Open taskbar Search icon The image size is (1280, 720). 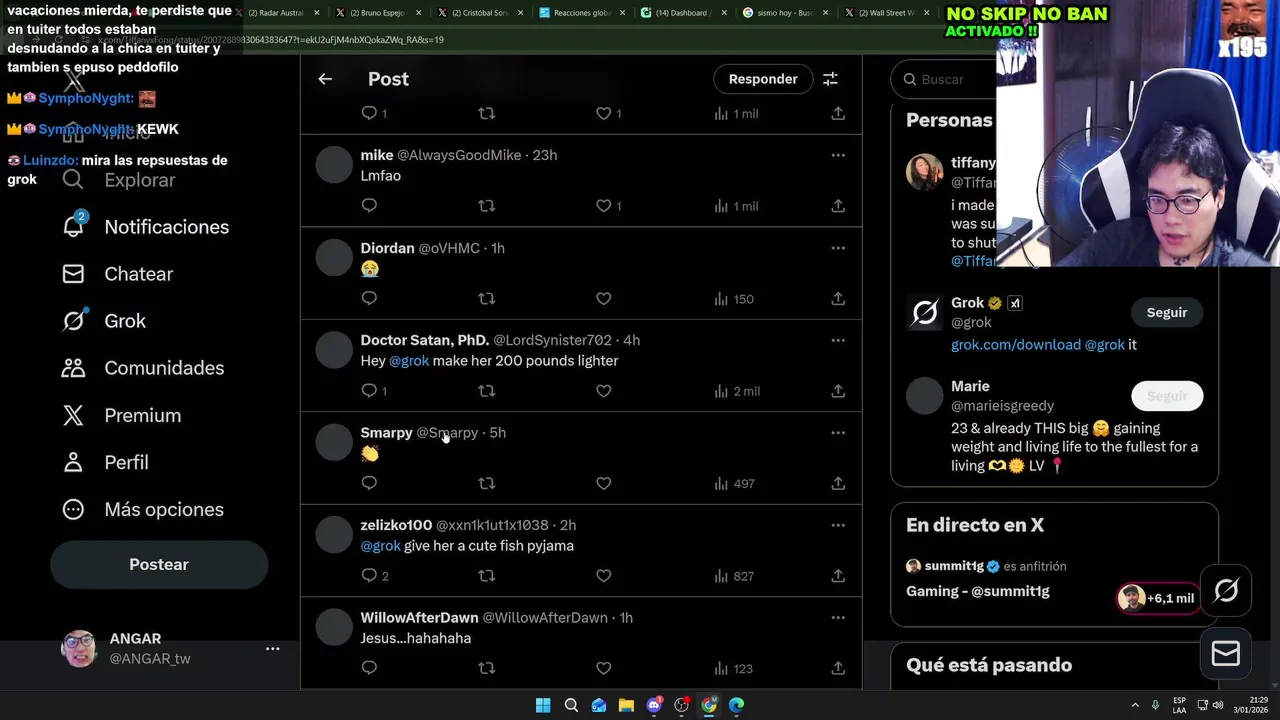(571, 705)
